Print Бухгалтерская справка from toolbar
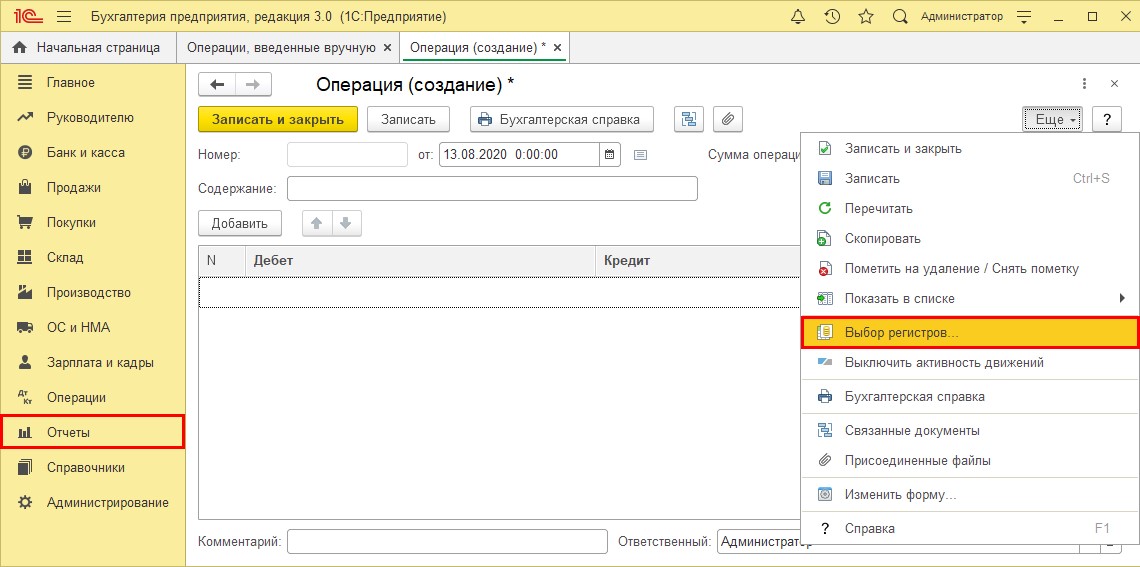Image resolution: width=1140 pixels, height=567 pixels. (x=561, y=119)
